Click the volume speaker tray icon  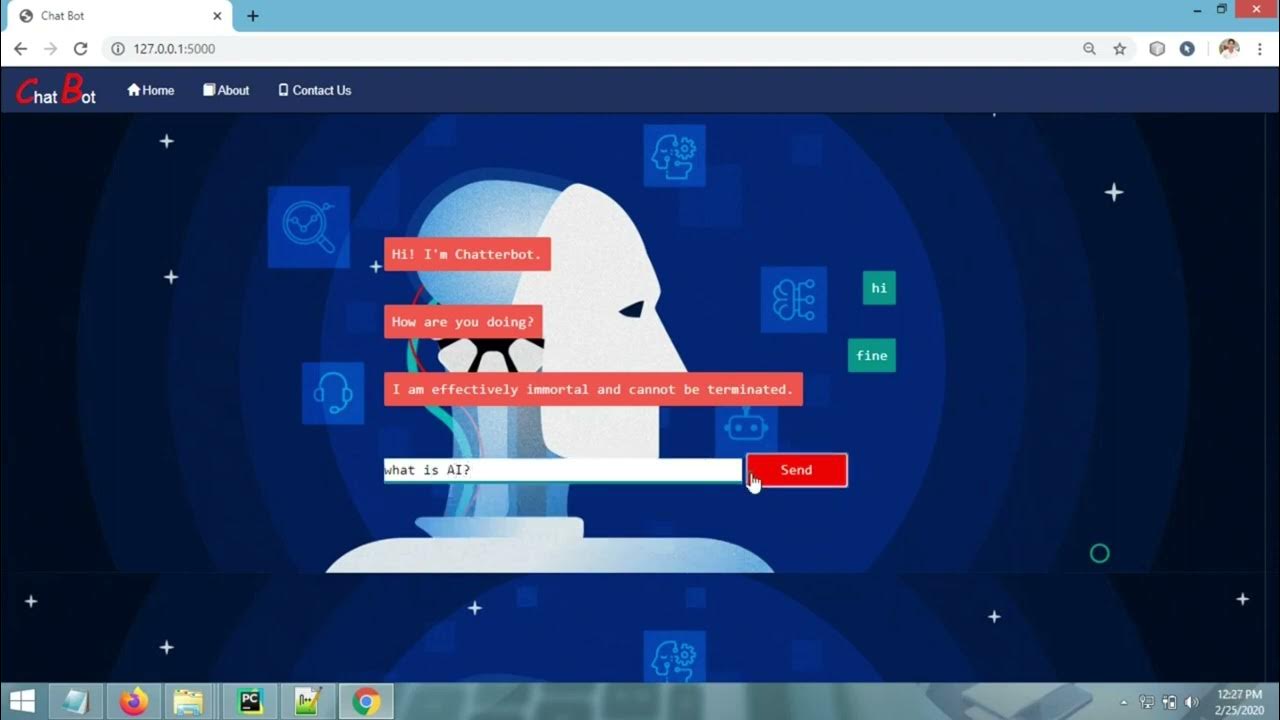[x=1191, y=703]
